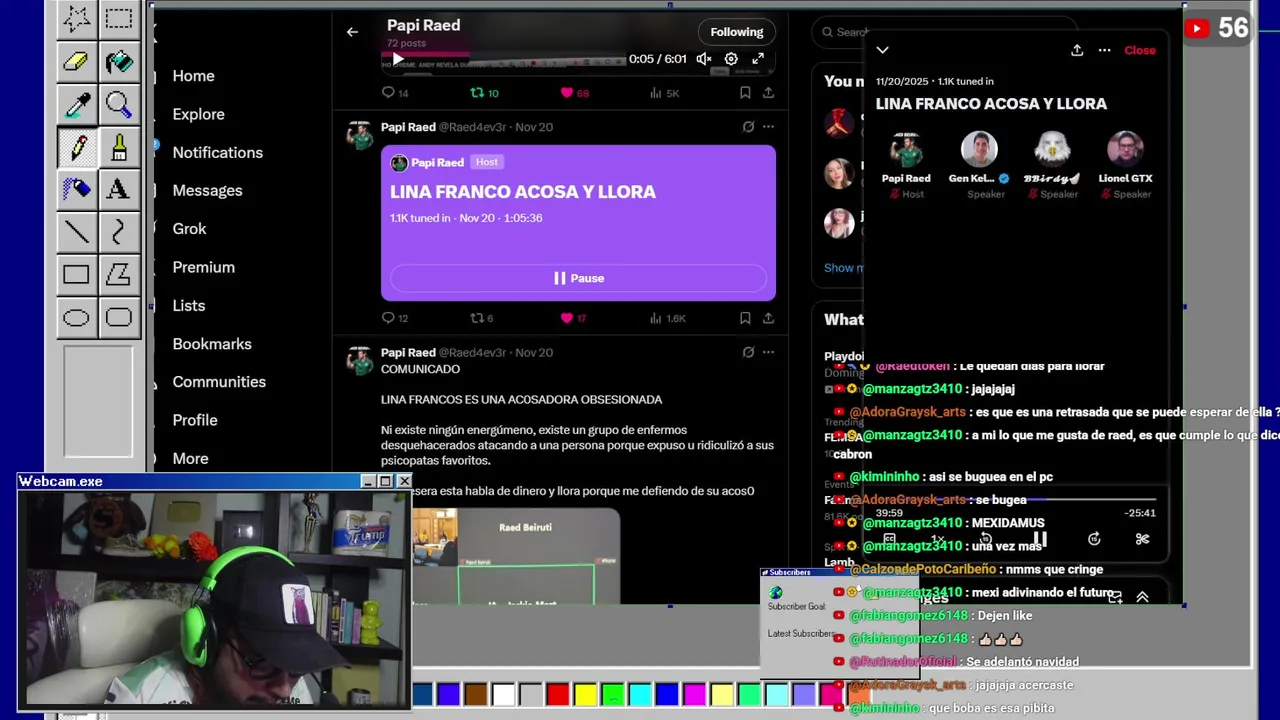Expand the More item in sidebar

190,458
